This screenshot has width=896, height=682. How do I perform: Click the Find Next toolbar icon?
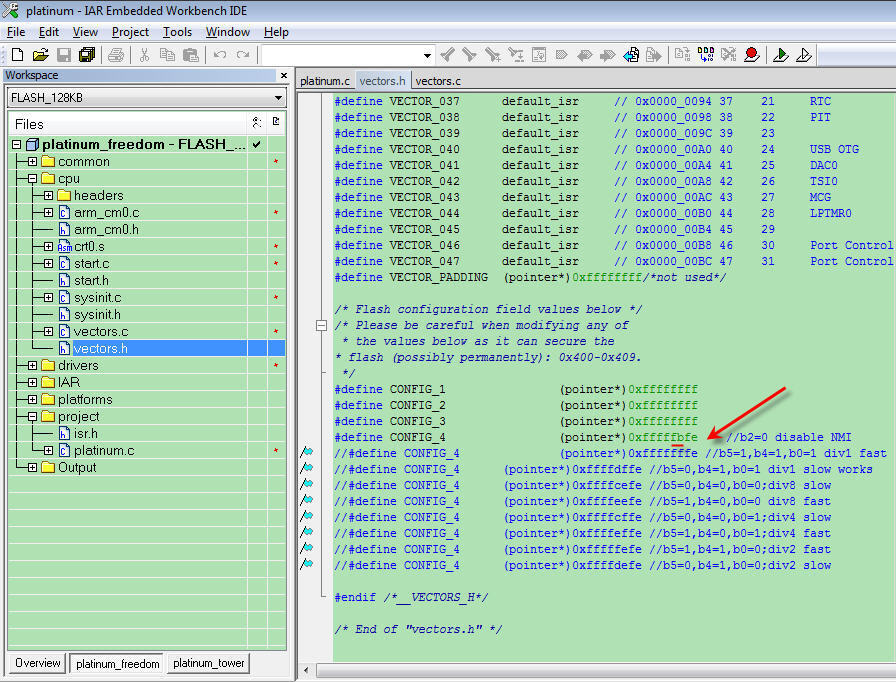(470, 55)
